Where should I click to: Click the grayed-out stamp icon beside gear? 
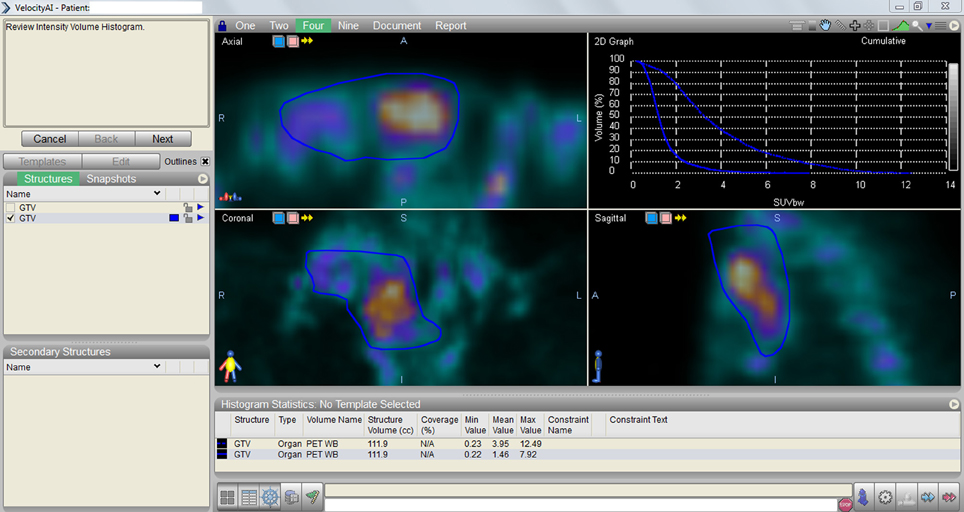906,497
